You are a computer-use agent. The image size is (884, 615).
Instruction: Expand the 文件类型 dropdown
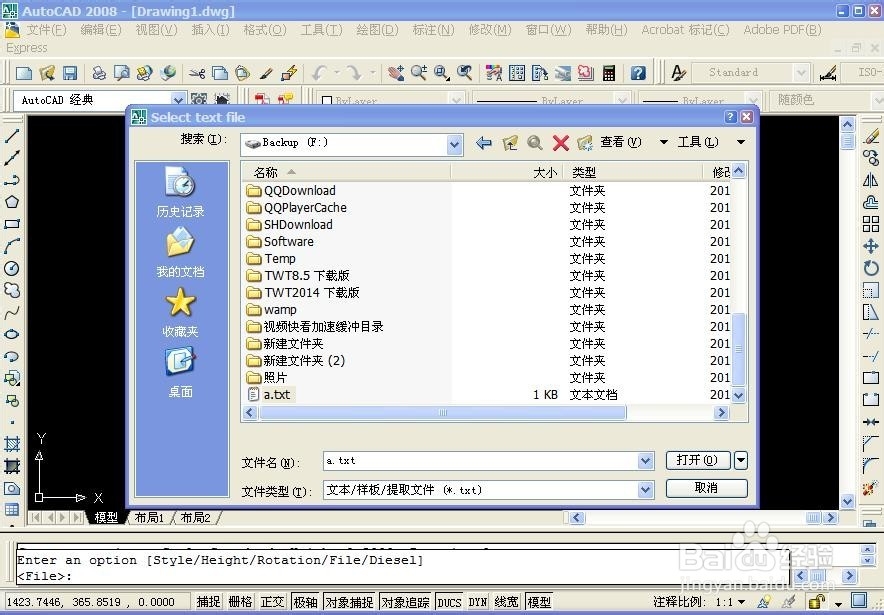pos(646,490)
